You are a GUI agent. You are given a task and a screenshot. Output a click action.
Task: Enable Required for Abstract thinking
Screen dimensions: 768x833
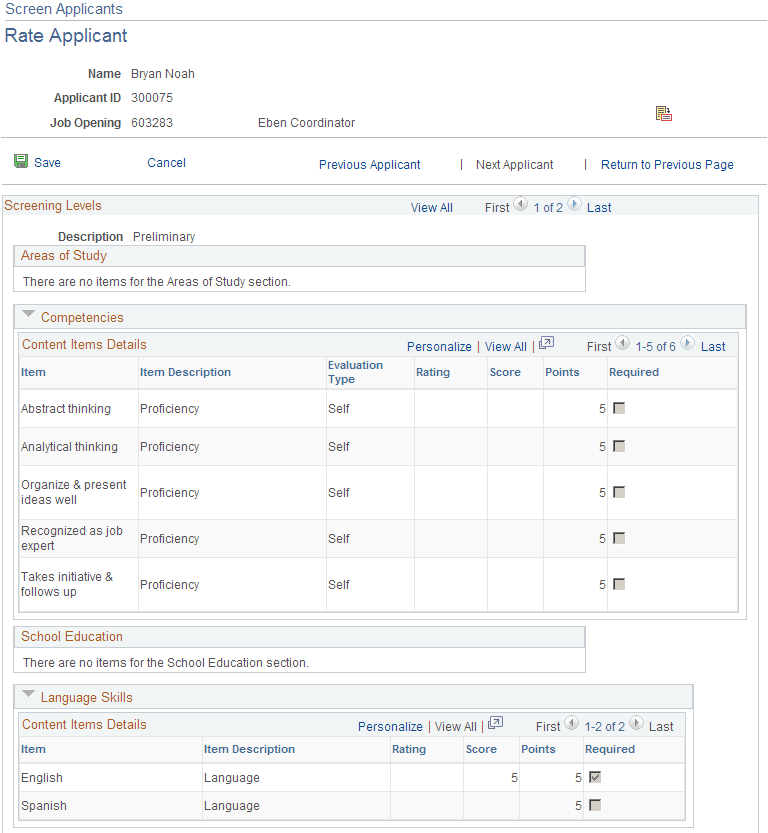pyautogui.click(x=619, y=408)
